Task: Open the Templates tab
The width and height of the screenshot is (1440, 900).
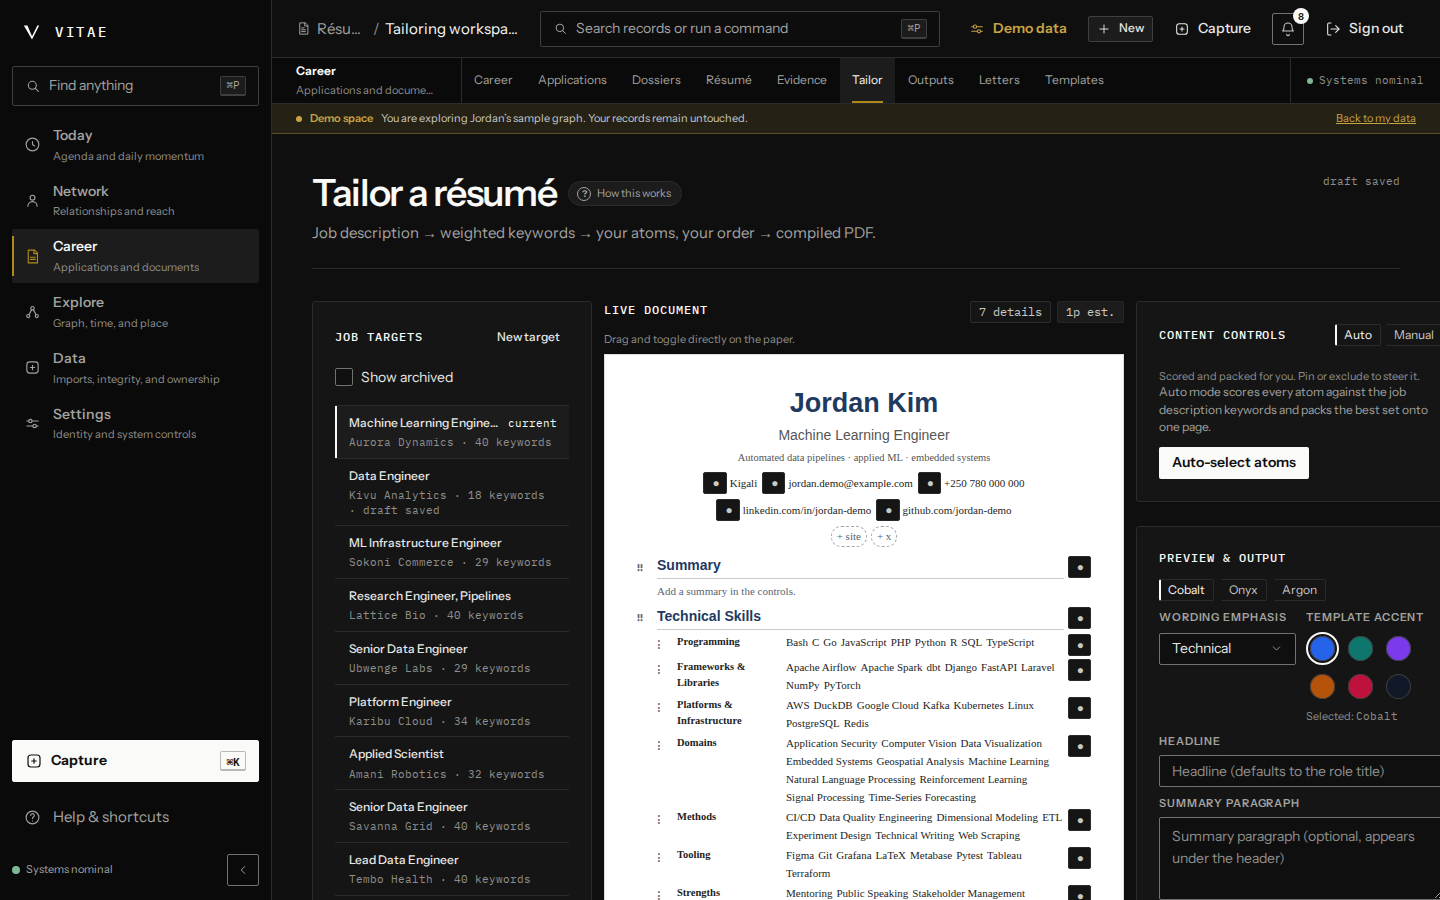Action: (x=1074, y=80)
